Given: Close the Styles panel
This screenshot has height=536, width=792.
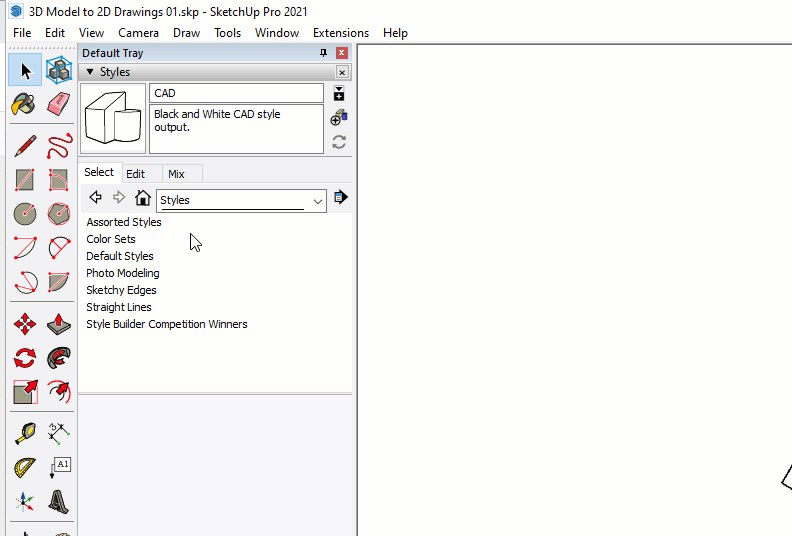Looking at the screenshot, I should coord(342,73).
